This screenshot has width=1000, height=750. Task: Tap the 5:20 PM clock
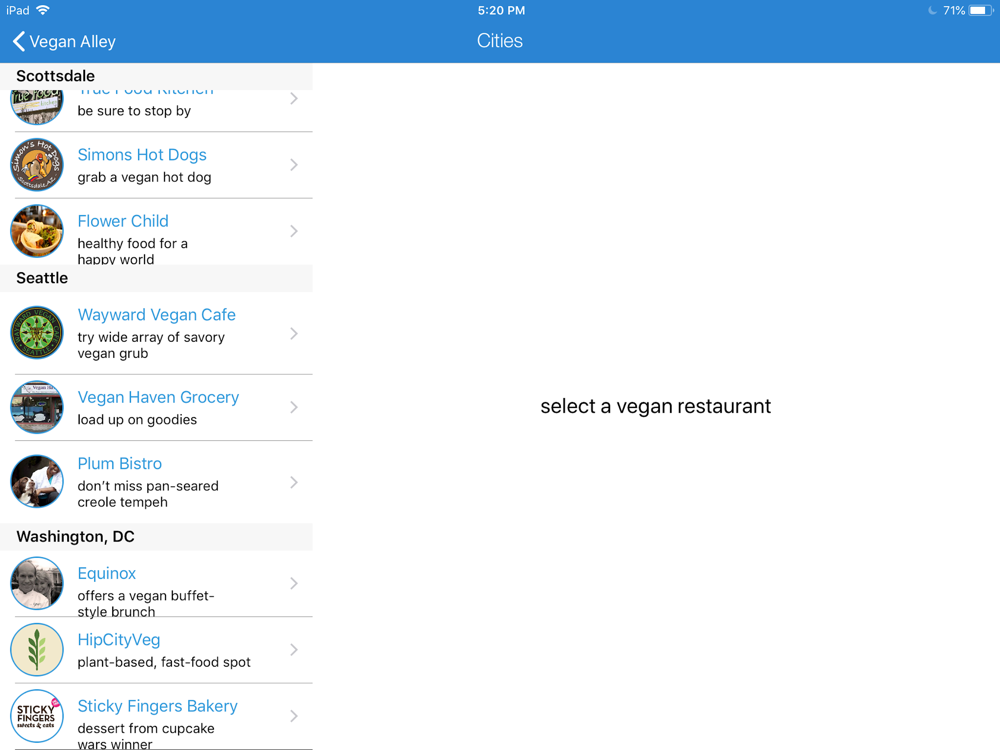tap(501, 10)
